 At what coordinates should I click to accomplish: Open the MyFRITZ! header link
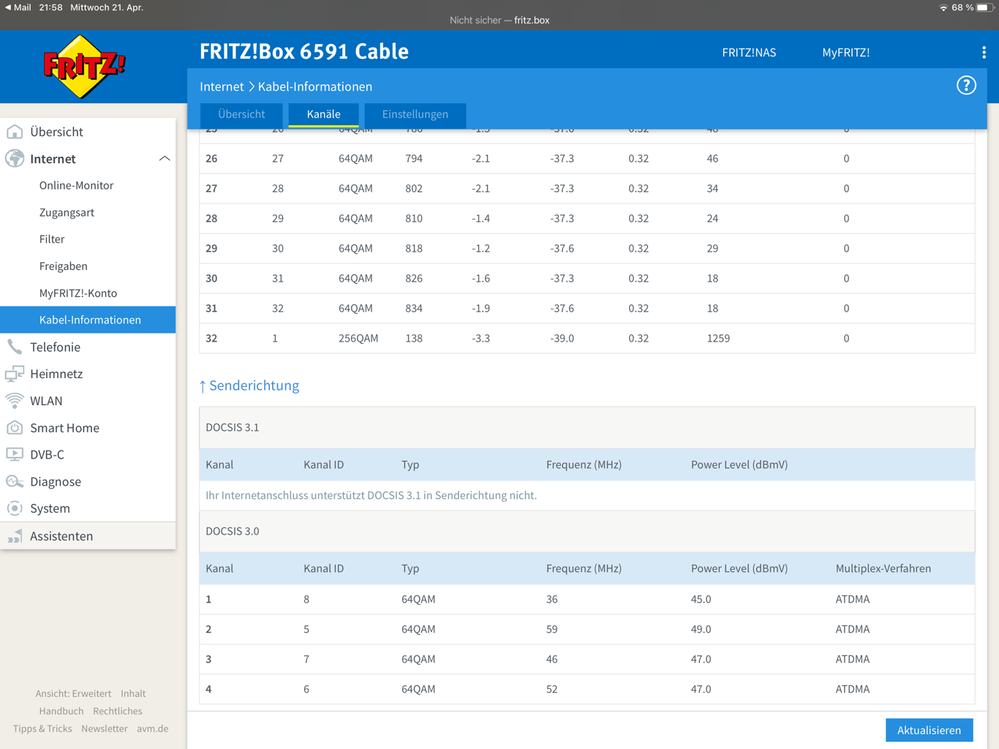[x=845, y=53]
